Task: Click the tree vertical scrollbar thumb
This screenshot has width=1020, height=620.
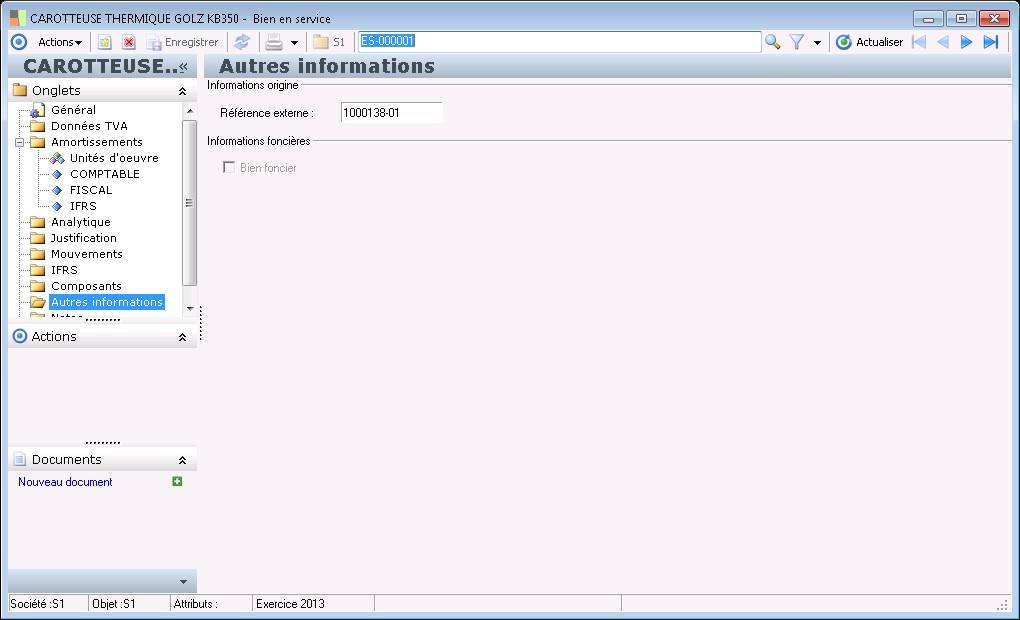Action: click(x=189, y=203)
